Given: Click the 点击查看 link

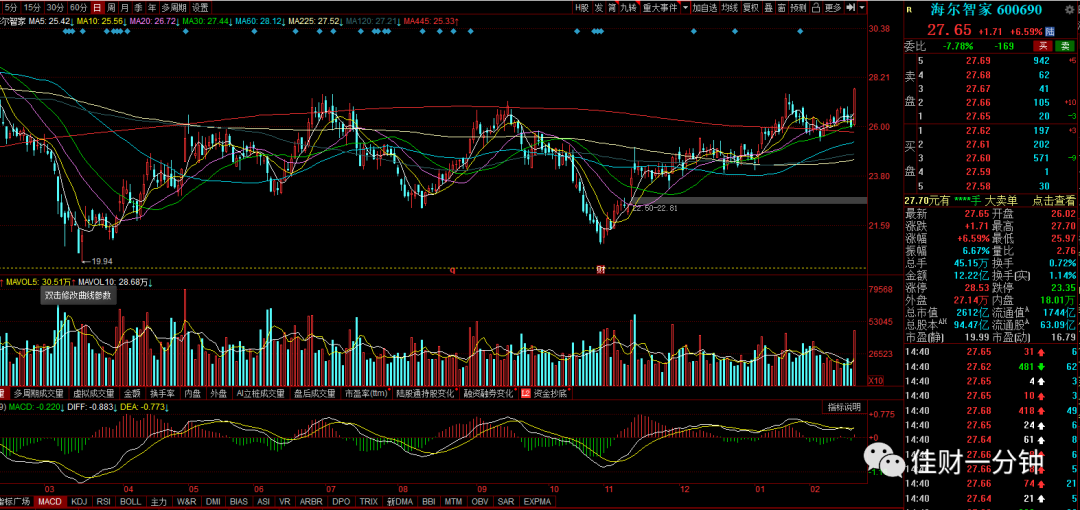Looking at the screenshot, I should pos(1052,201).
